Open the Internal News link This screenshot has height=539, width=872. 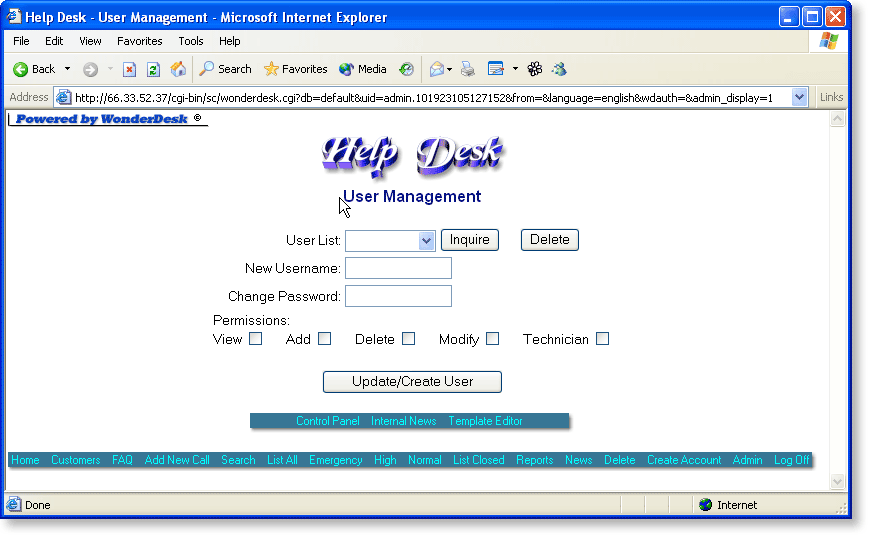tap(404, 421)
